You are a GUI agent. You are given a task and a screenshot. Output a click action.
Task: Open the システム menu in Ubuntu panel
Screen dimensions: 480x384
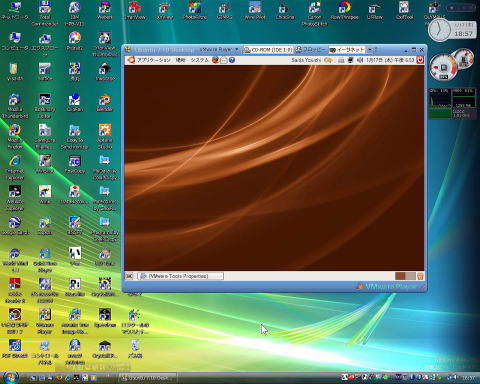pos(199,60)
